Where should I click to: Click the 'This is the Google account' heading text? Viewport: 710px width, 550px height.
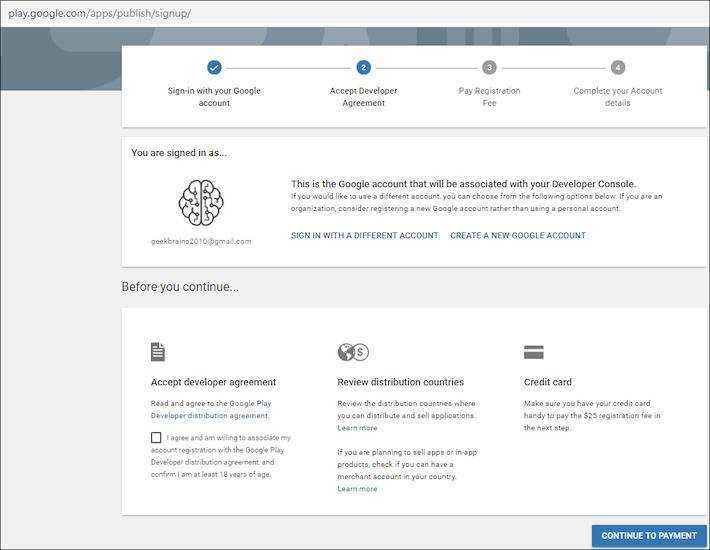463,184
